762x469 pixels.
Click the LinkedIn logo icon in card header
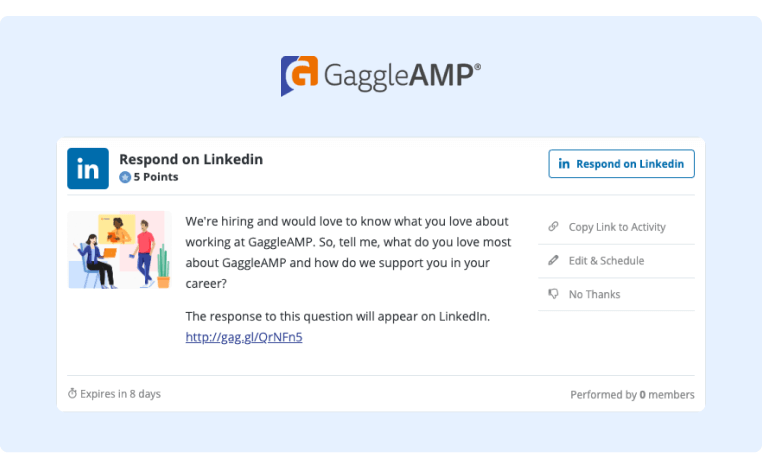click(x=88, y=168)
